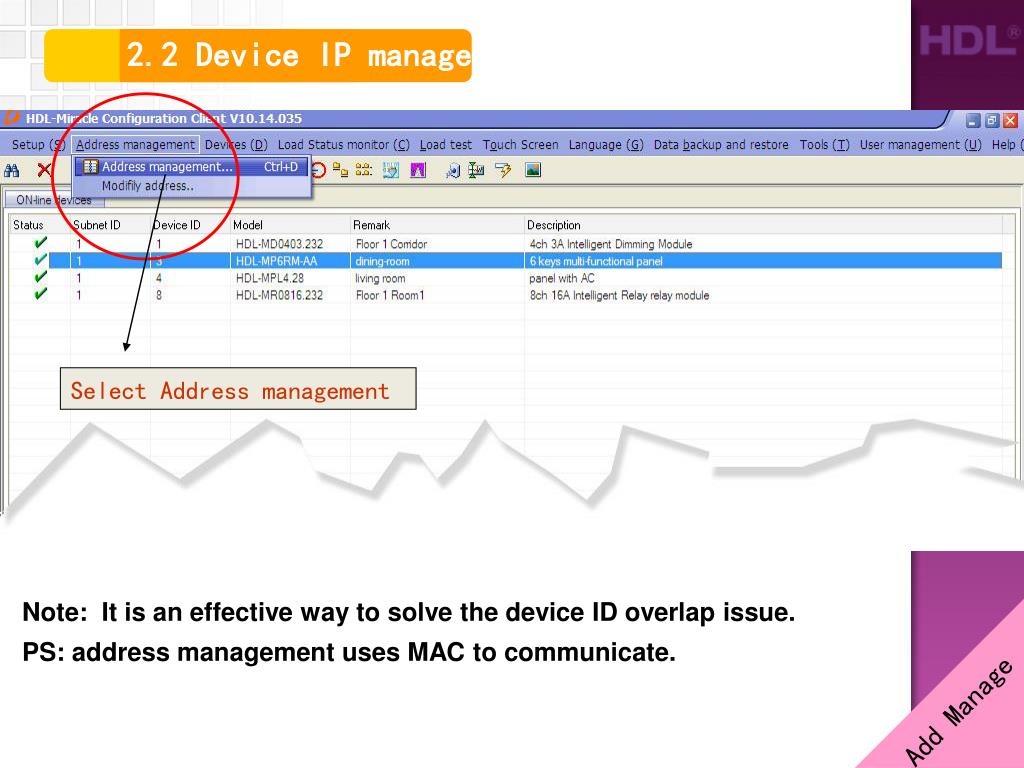This screenshot has width=1024, height=768.
Task: Click the green checkmark for HDL-MPL4.28 row
Action: pos(40,277)
